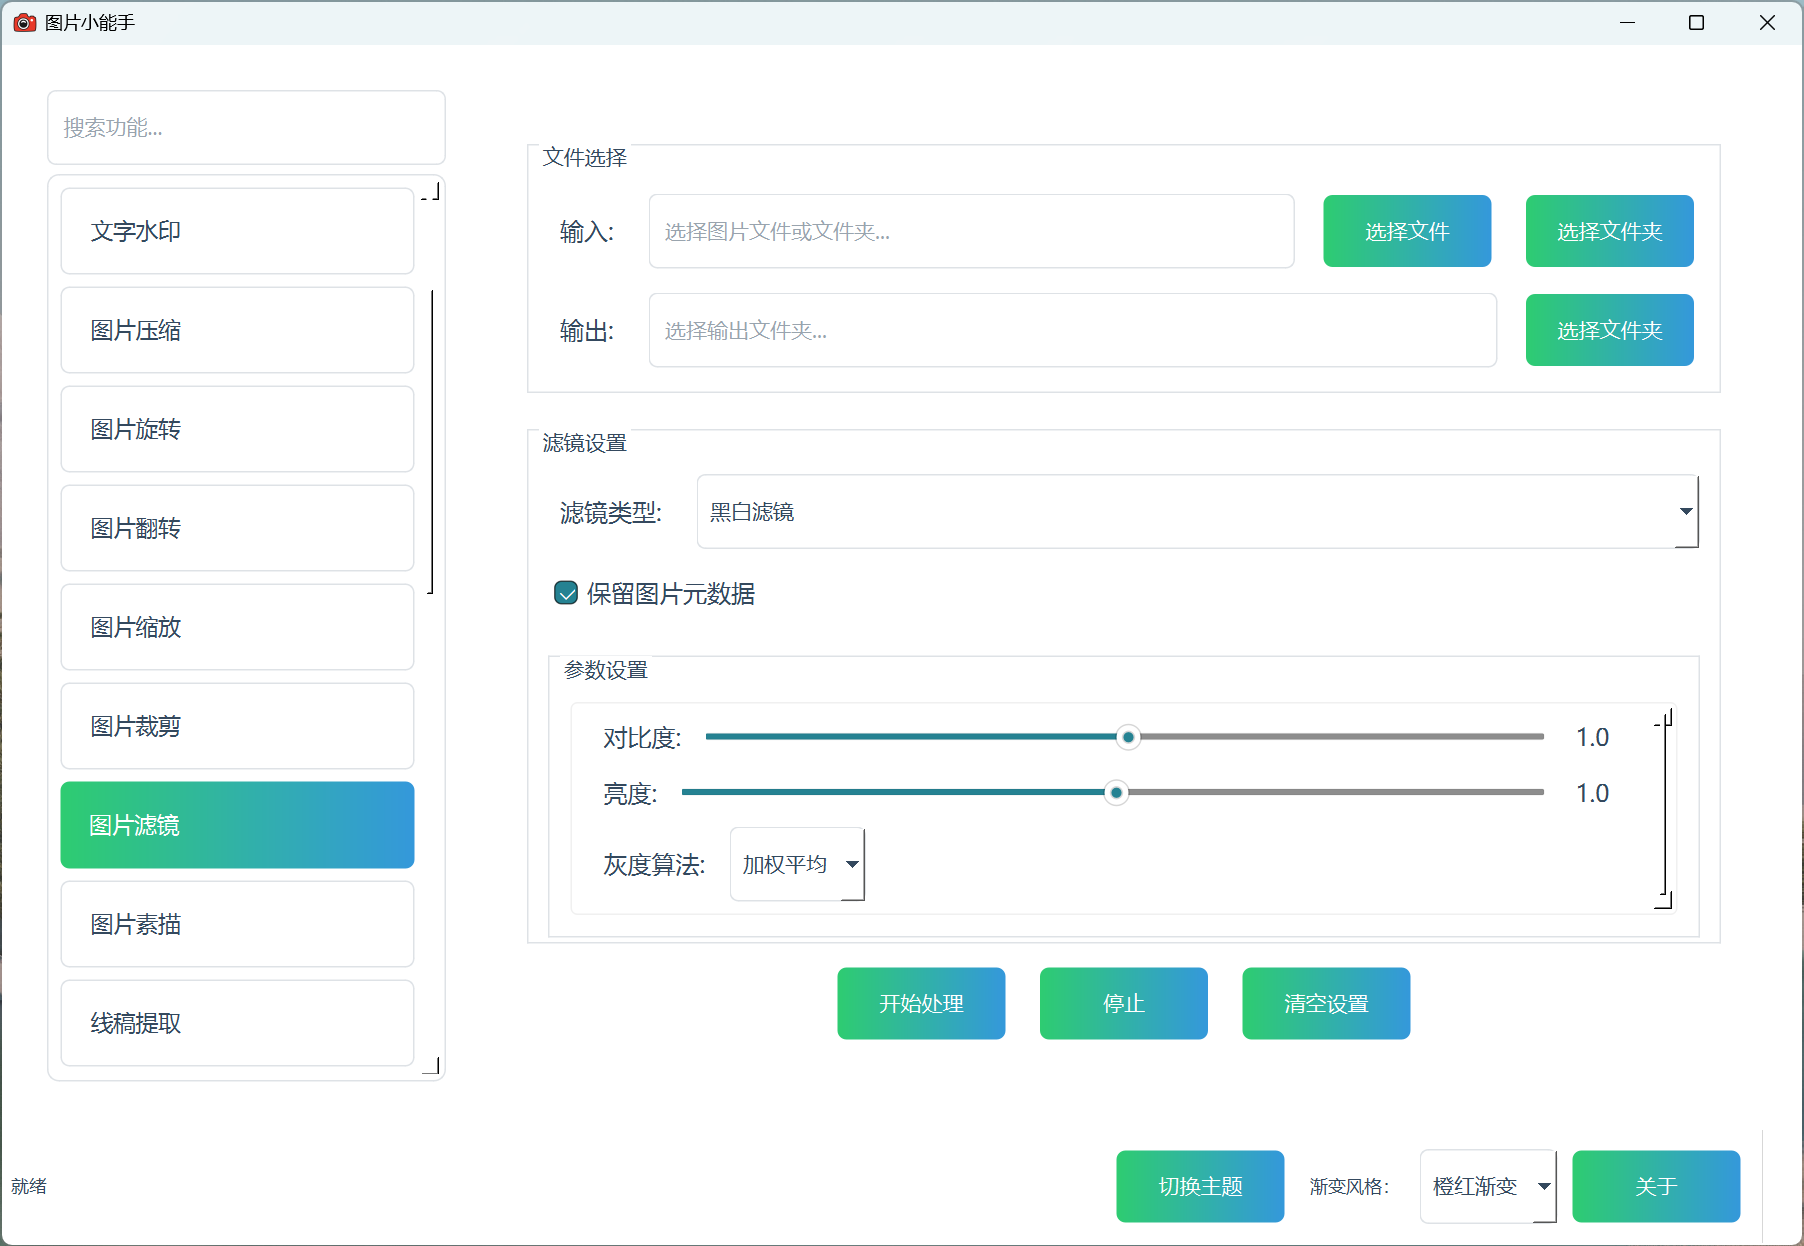Image resolution: width=1804 pixels, height=1246 pixels.
Task: Select the 图片旋转 function
Action: click(x=236, y=429)
